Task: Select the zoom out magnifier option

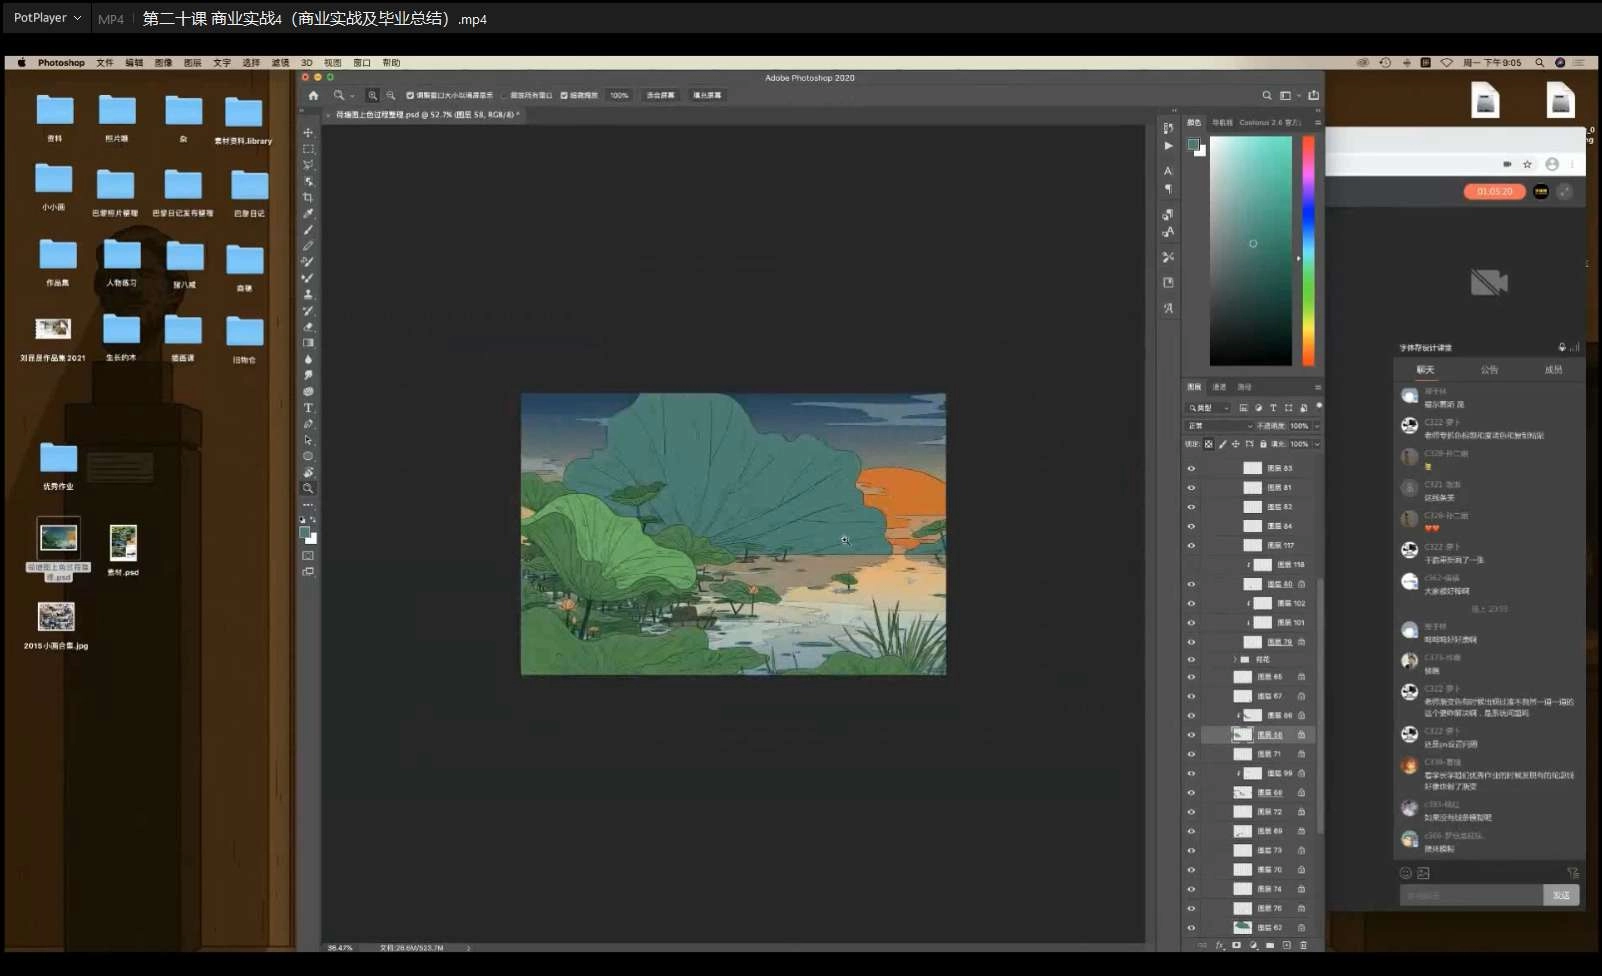Action: [391, 95]
